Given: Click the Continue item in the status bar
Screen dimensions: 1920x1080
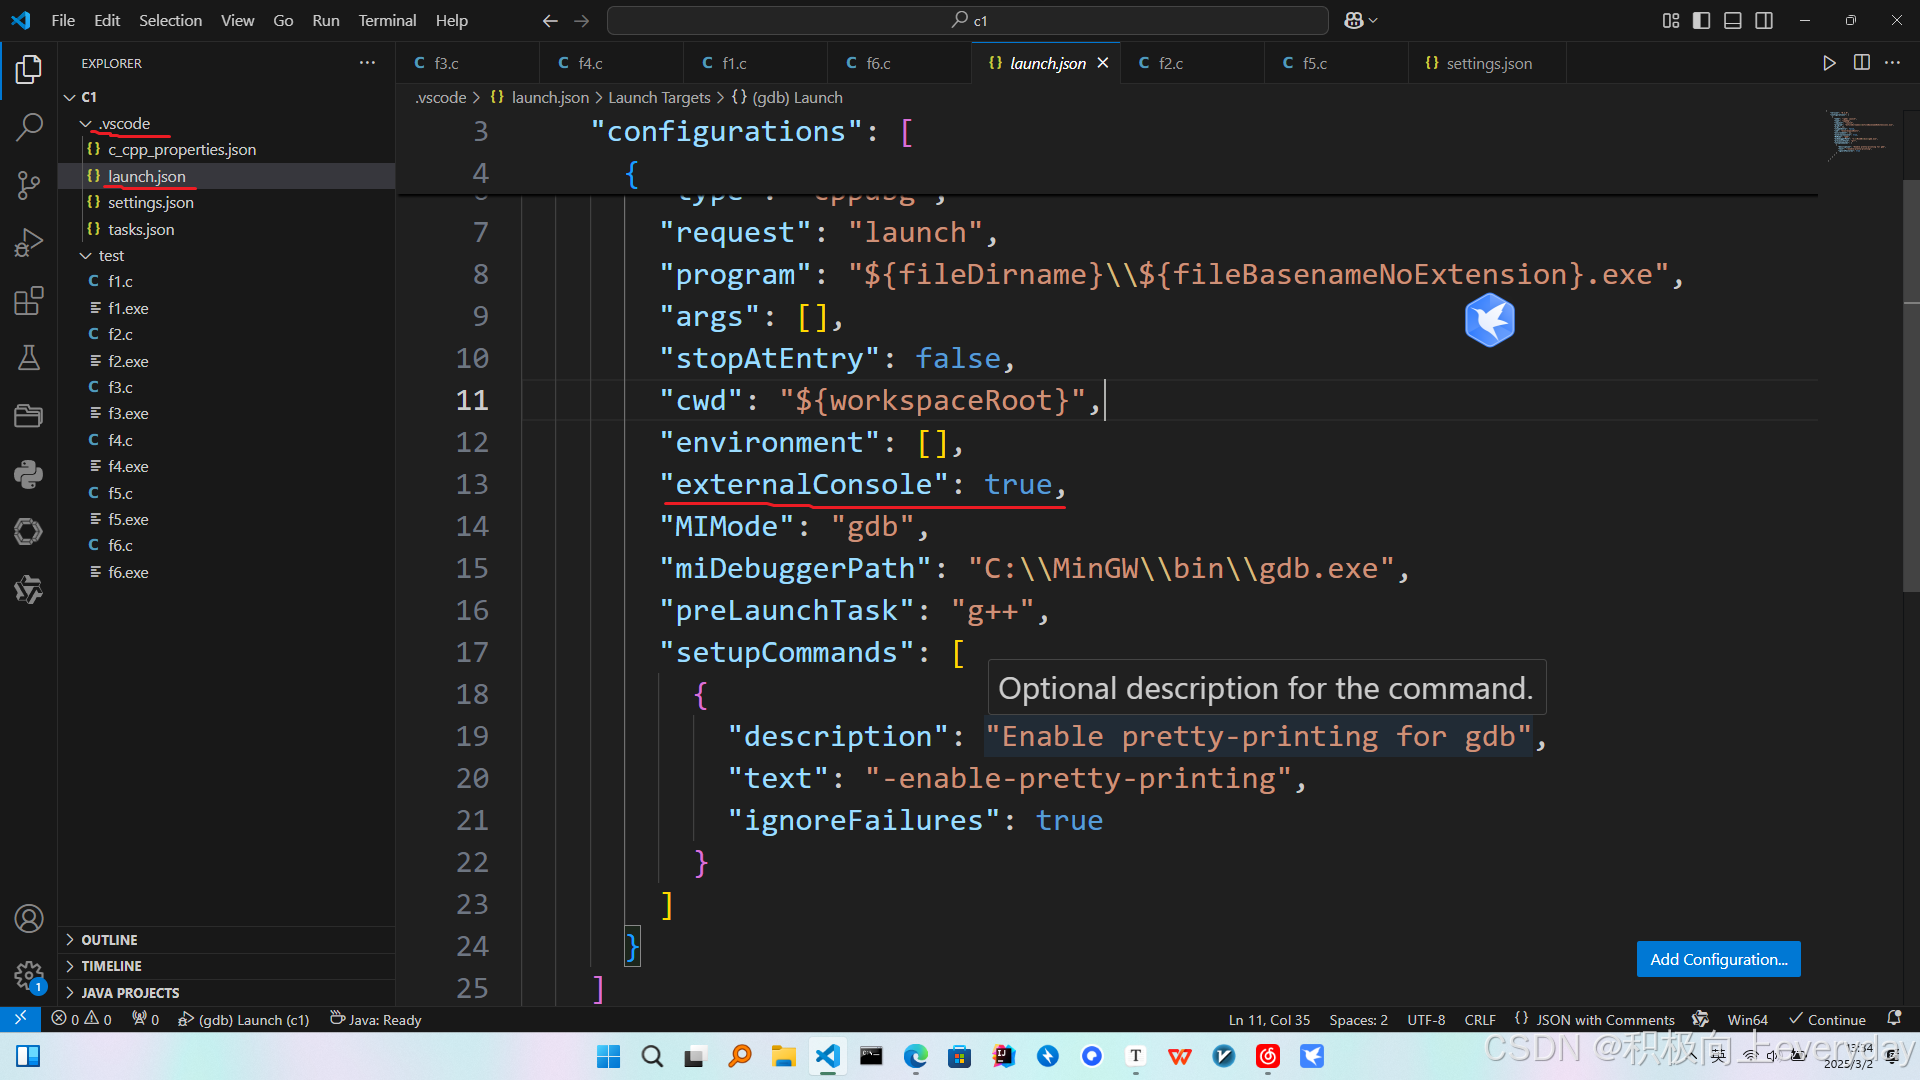Looking at the screenshot, I should [x=1828, y=1019].
